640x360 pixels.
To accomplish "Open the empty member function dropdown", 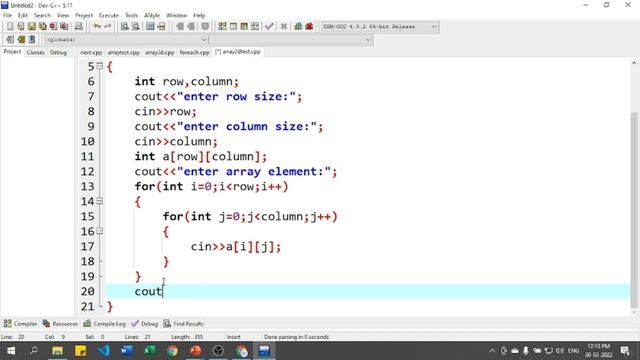I will coord(291,40).
